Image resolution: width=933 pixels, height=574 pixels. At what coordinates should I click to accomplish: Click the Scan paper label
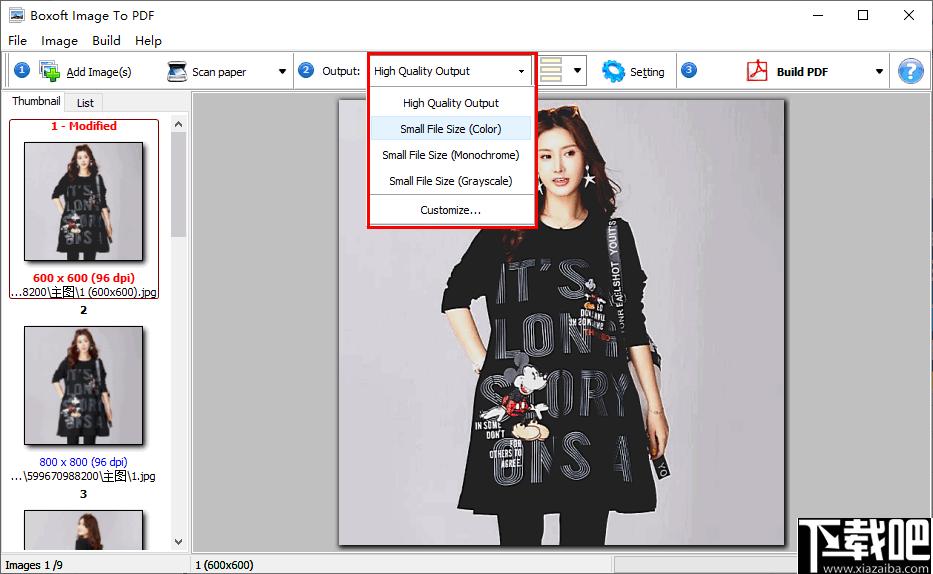[219, 72]
